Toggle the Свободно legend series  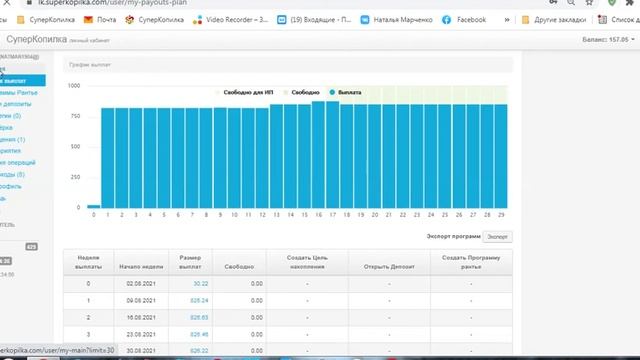(x=302, y=92)
